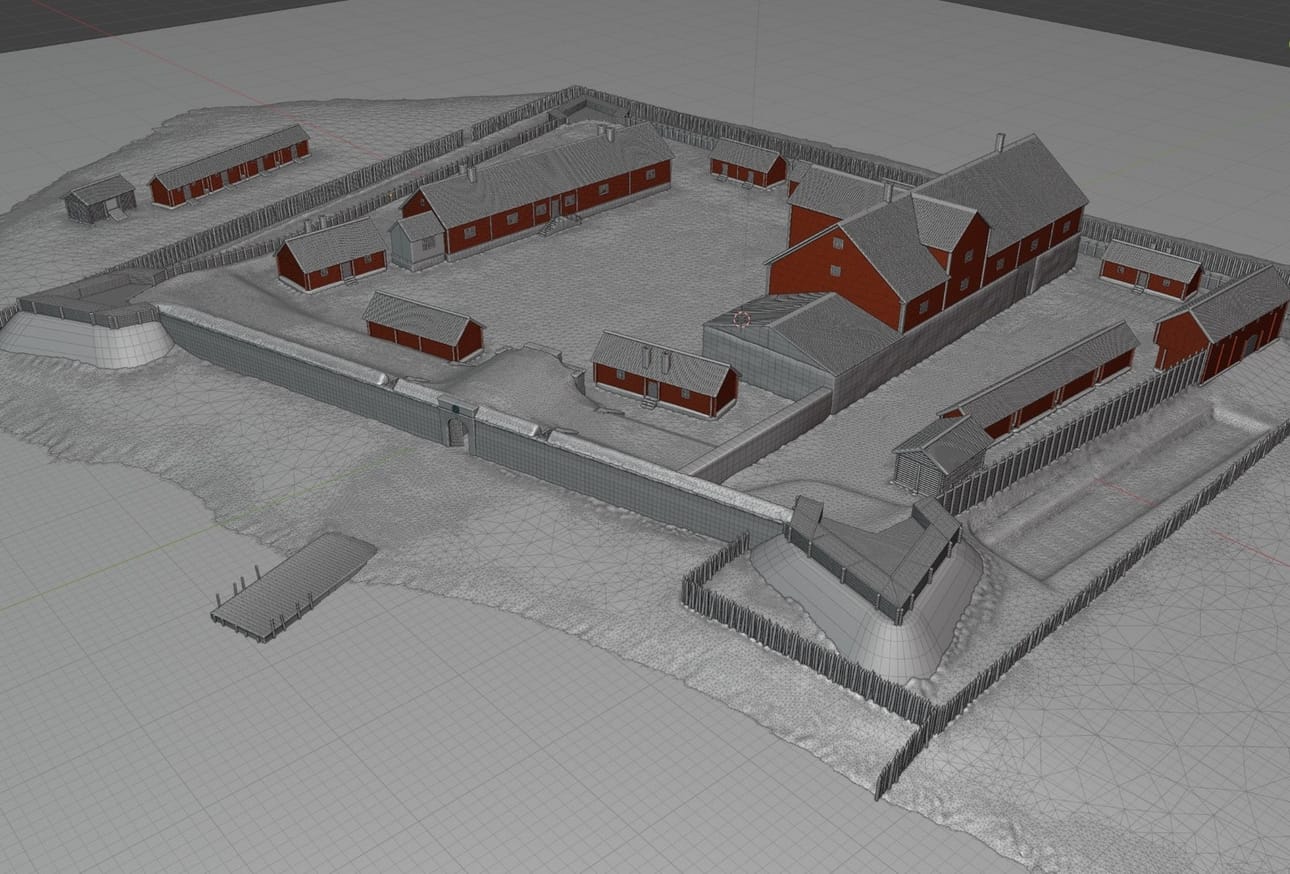Select the blockhouse on the front-right bastion
Image resolution: width=1290 pixels, height=874 pixels.
tap(873, 552)
